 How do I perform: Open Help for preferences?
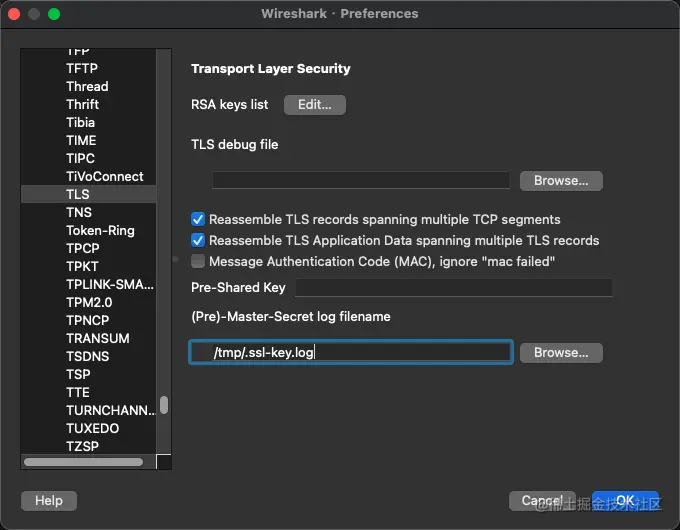[49, 501]
